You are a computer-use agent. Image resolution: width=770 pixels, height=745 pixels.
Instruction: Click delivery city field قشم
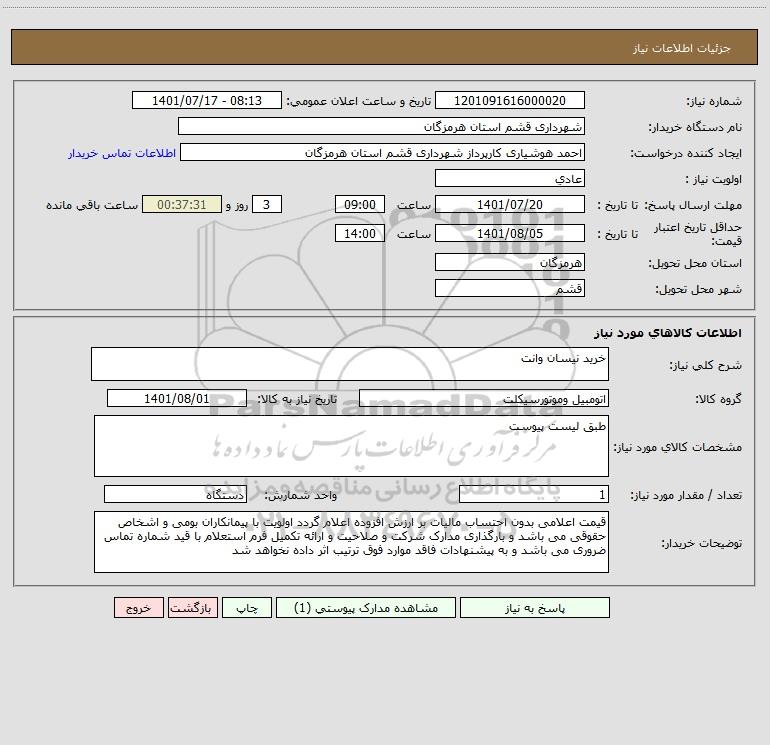[x=510, y=288]
